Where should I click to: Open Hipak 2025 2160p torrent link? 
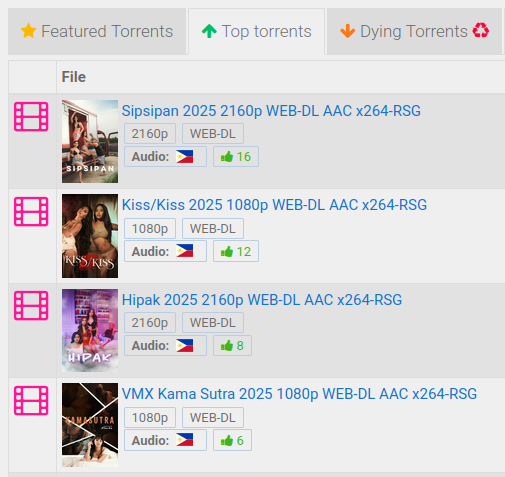point(262,300)
